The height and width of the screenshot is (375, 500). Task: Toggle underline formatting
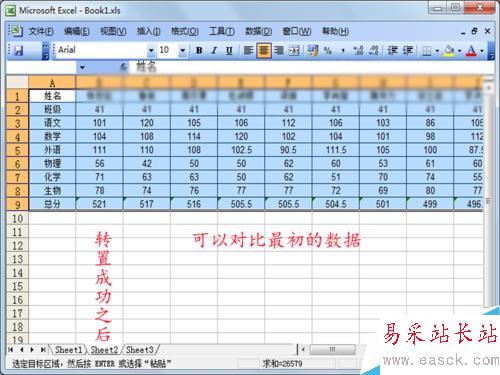(229, 51)
